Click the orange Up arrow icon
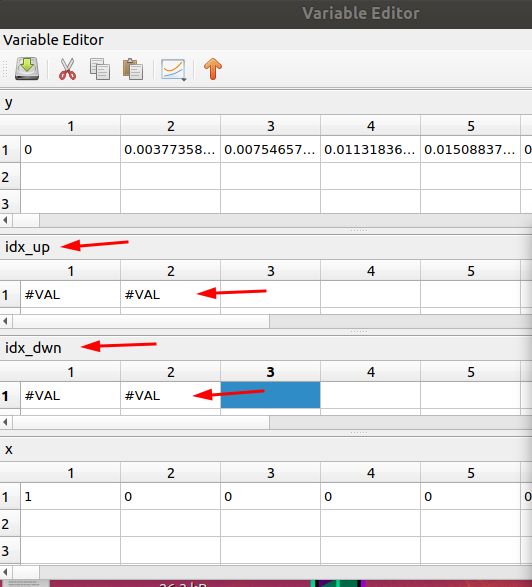This screenshot has height=587, width=532. coord(213,69)
